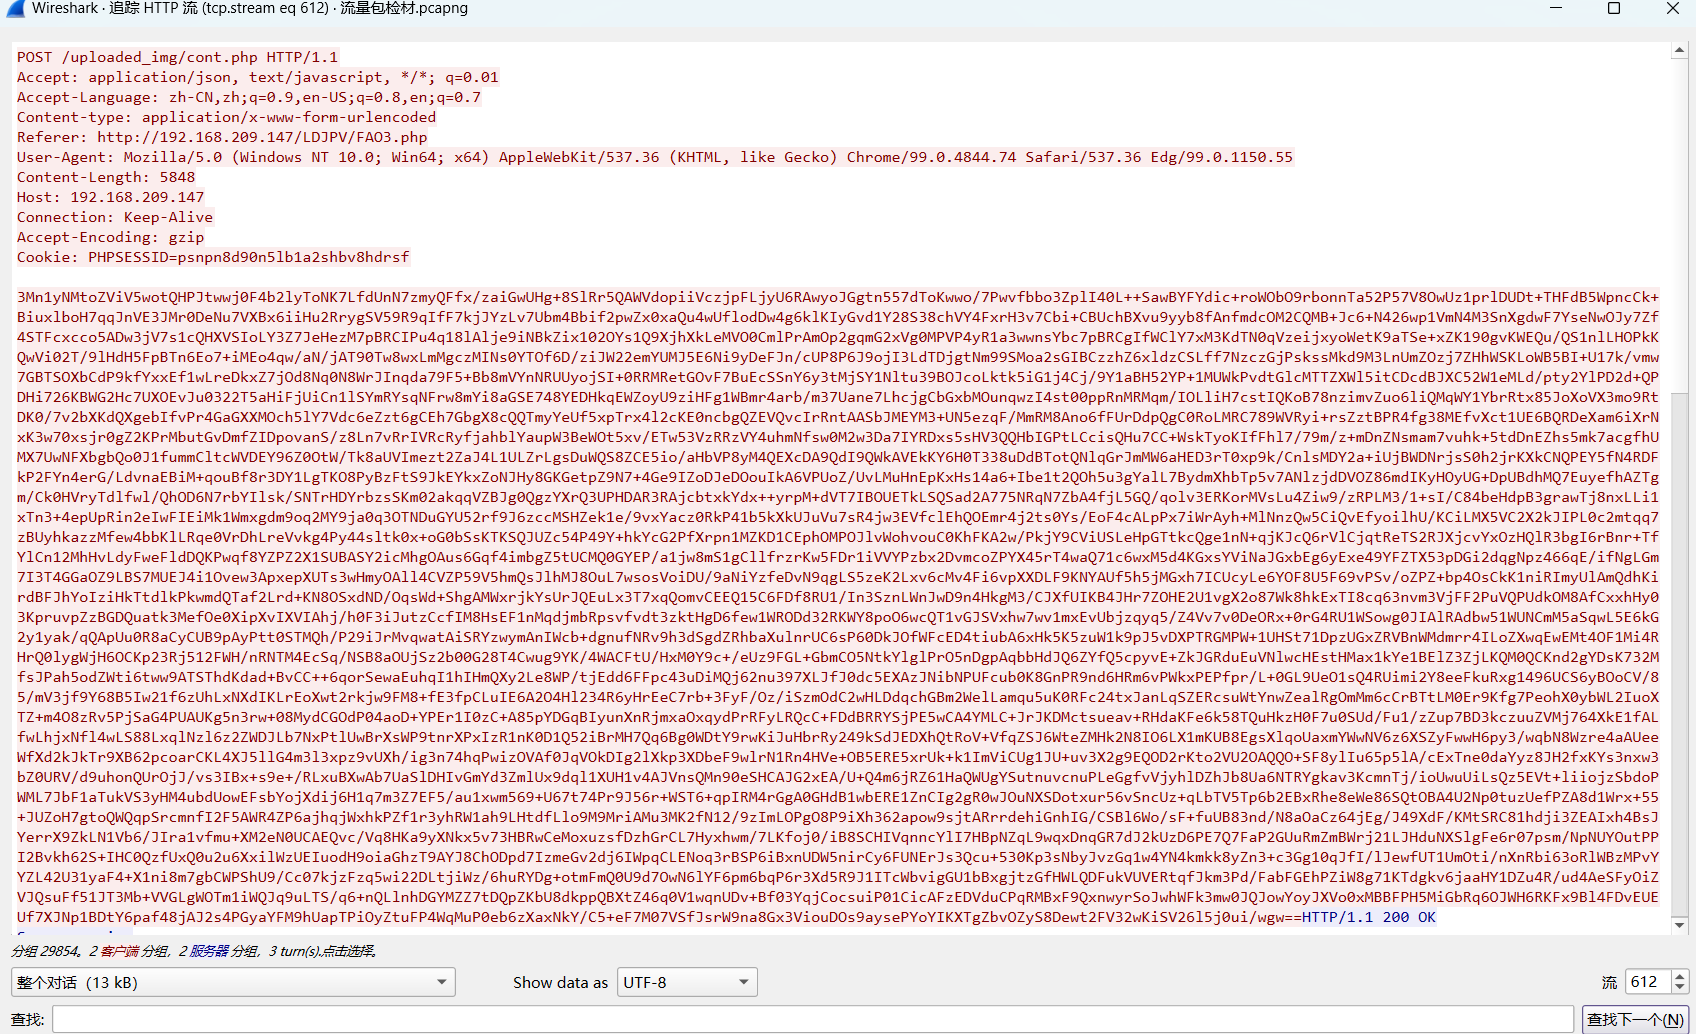The image size is (1696, 1034).
Task: Click the Wireshark shark fin title icon
Action: [14, 8]
